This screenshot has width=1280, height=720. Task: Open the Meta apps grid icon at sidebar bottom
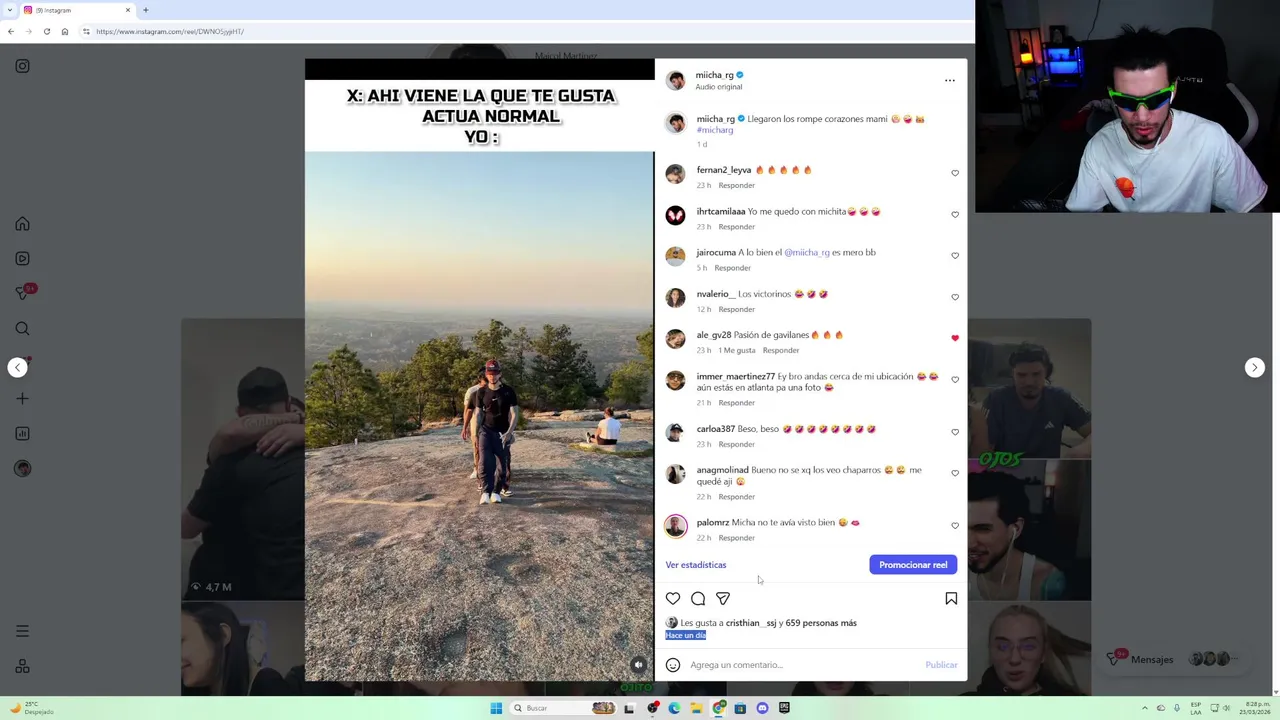(x=22, y=667)
